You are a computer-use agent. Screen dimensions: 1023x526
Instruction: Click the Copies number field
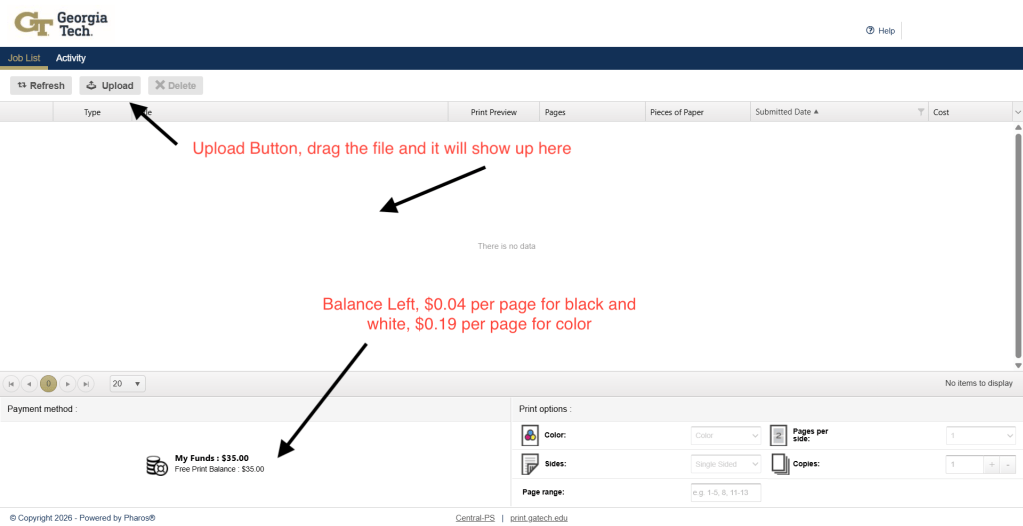coord(964,464)
